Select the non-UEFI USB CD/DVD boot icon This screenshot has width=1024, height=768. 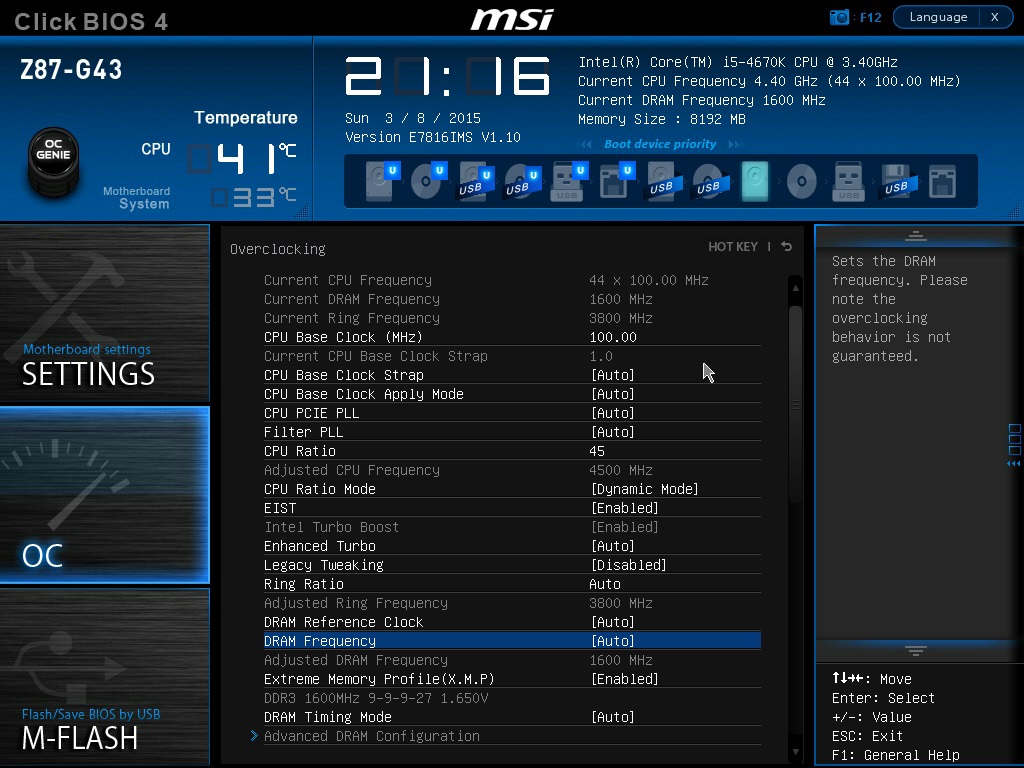click(x=710, y=181)
